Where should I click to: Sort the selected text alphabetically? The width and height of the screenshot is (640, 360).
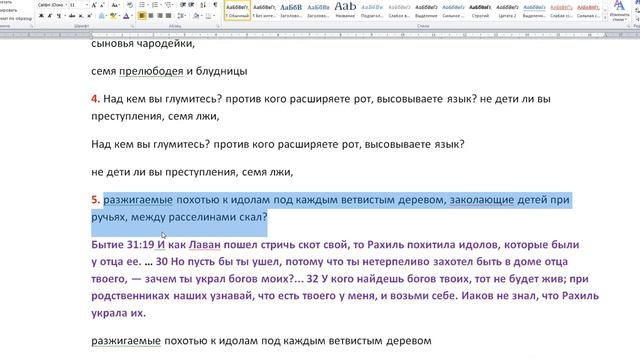click(x=203, y=5)
